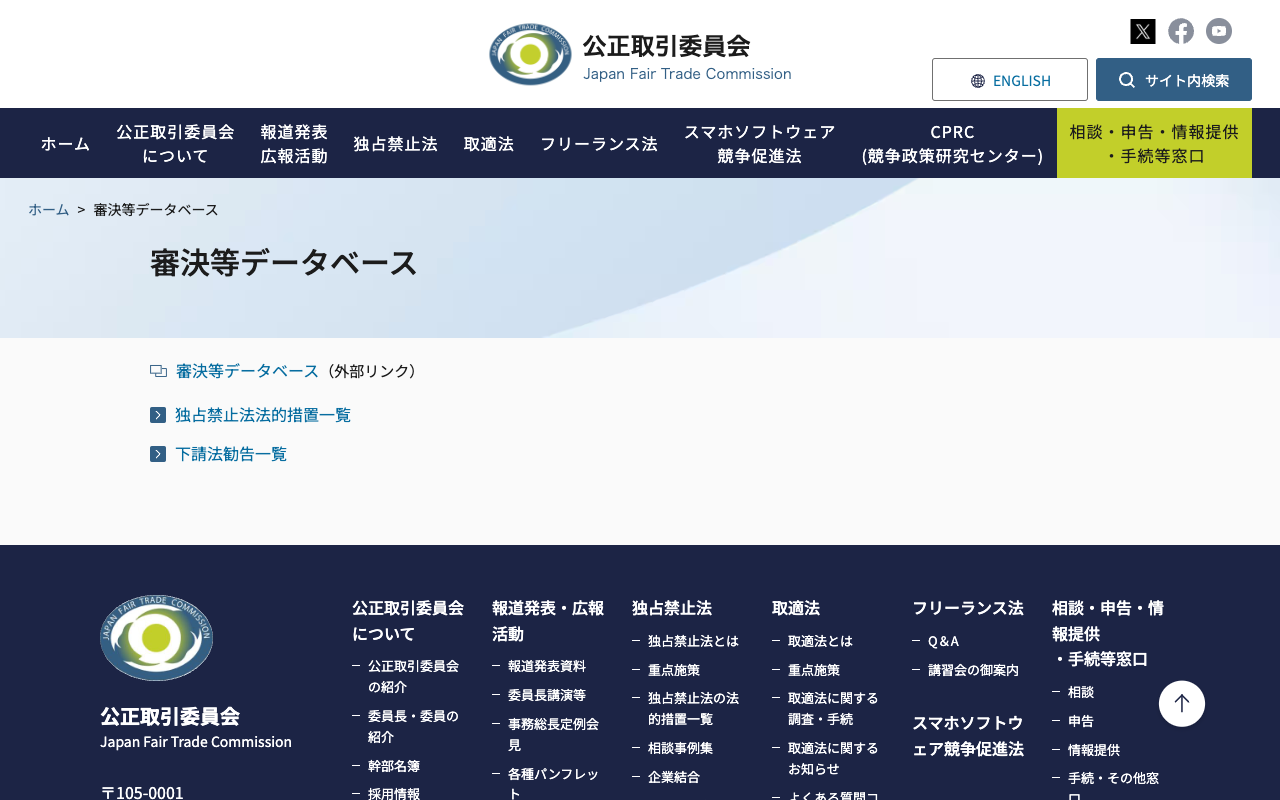Click the 公正取引委員会 header title text
The width and height of the screenshot is (1280, 800).
[666, 46]
